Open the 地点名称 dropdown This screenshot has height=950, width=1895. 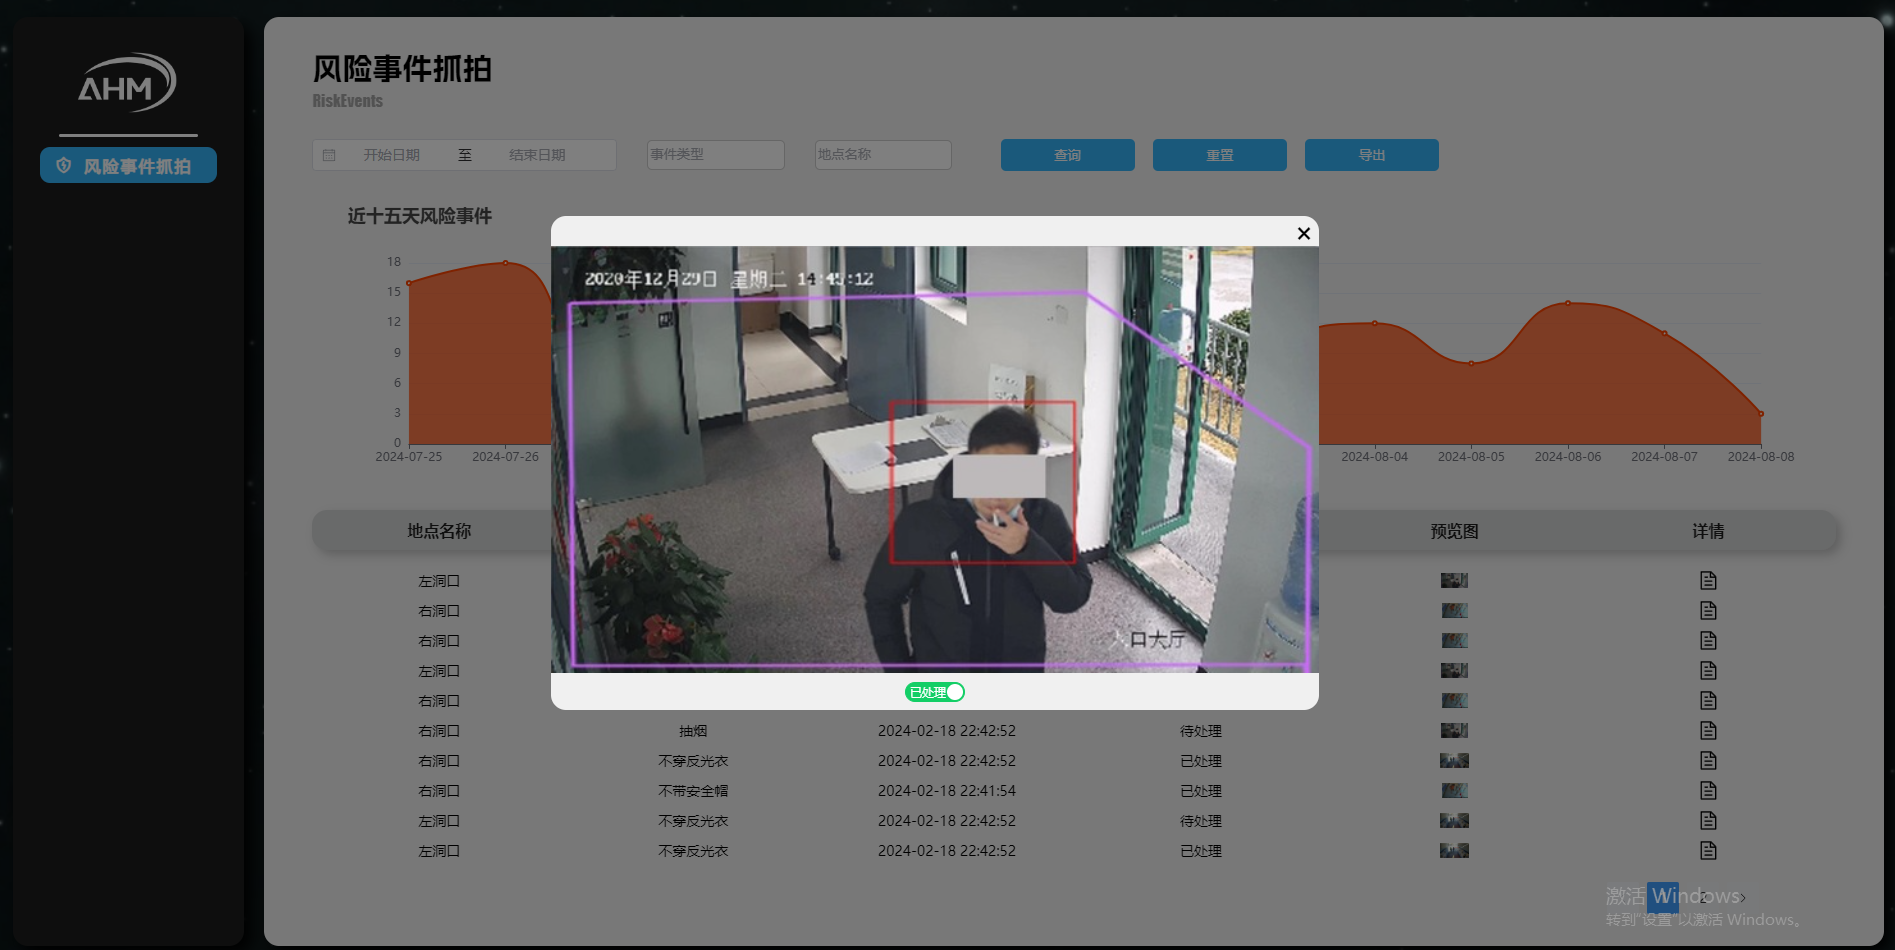point(882,155)
